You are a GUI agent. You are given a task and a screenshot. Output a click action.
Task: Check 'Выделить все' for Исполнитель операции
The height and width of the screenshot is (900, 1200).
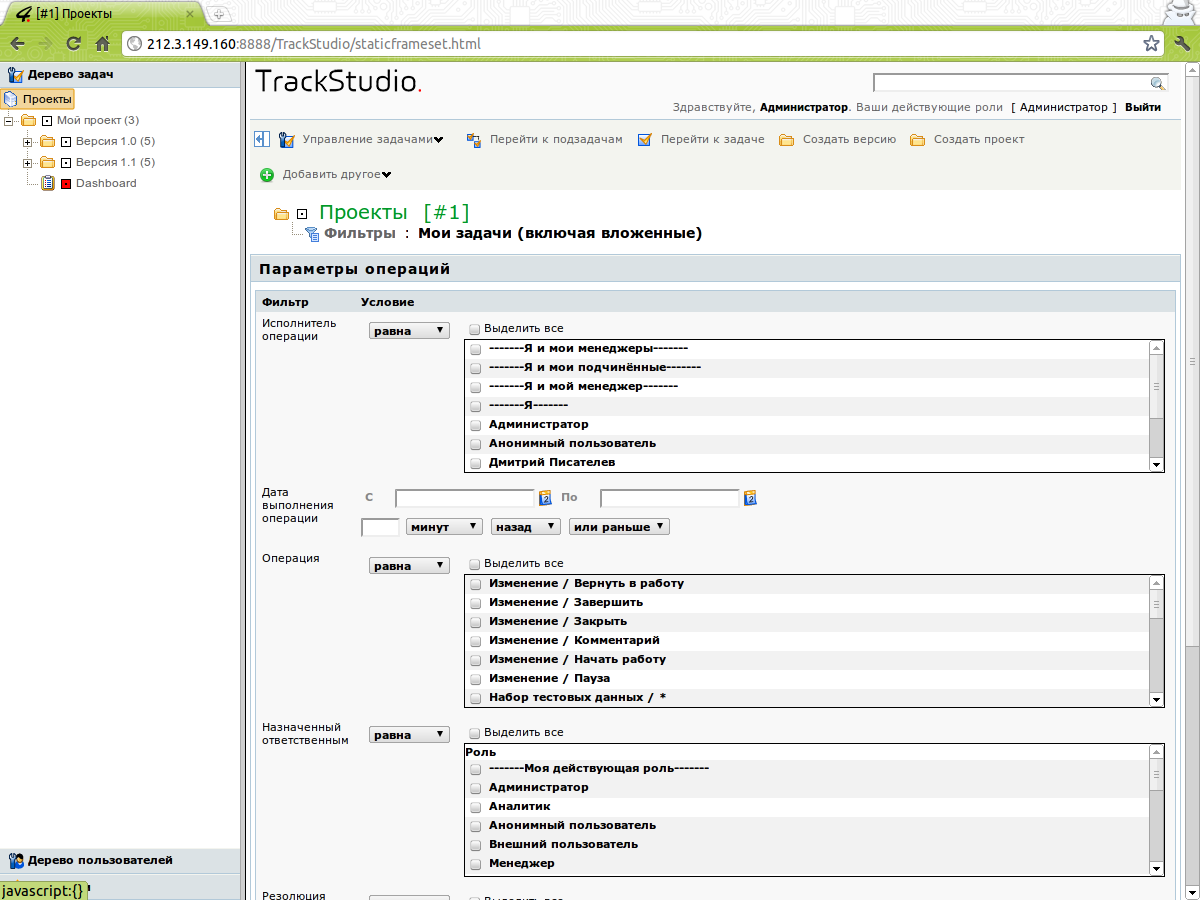point(475,329)
